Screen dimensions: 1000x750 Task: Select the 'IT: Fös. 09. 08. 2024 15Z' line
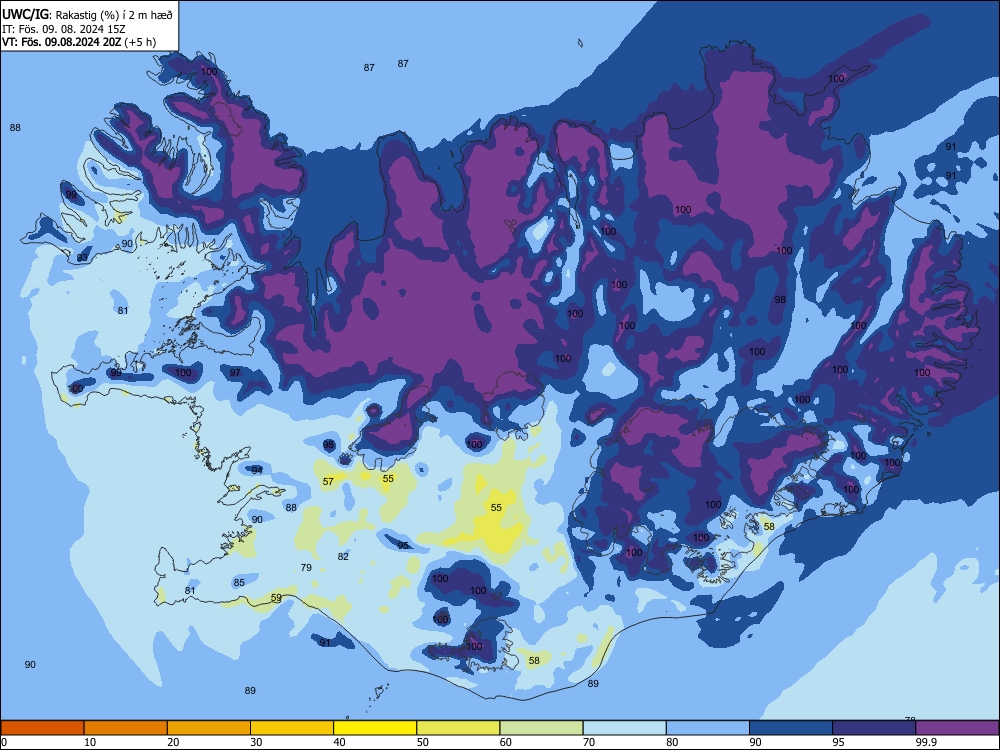(x=63, y=29)
